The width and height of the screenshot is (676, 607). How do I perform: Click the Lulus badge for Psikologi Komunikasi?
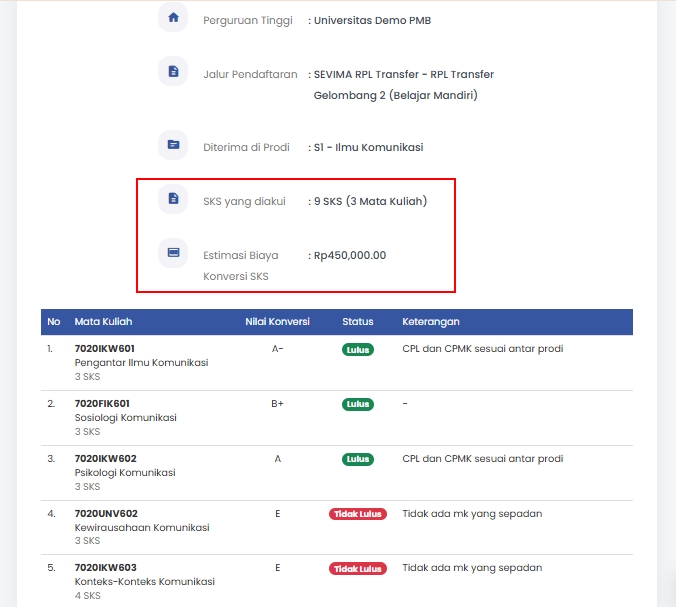pyautogui.click(x=357, y=459)
